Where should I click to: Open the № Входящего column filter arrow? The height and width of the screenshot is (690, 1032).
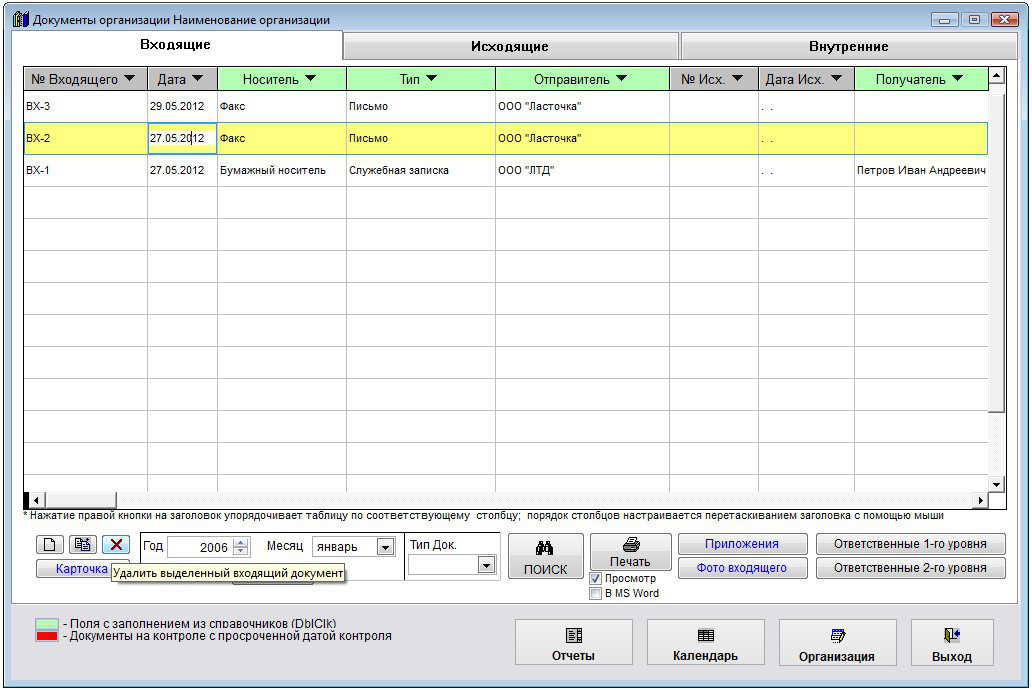(129, 78)
